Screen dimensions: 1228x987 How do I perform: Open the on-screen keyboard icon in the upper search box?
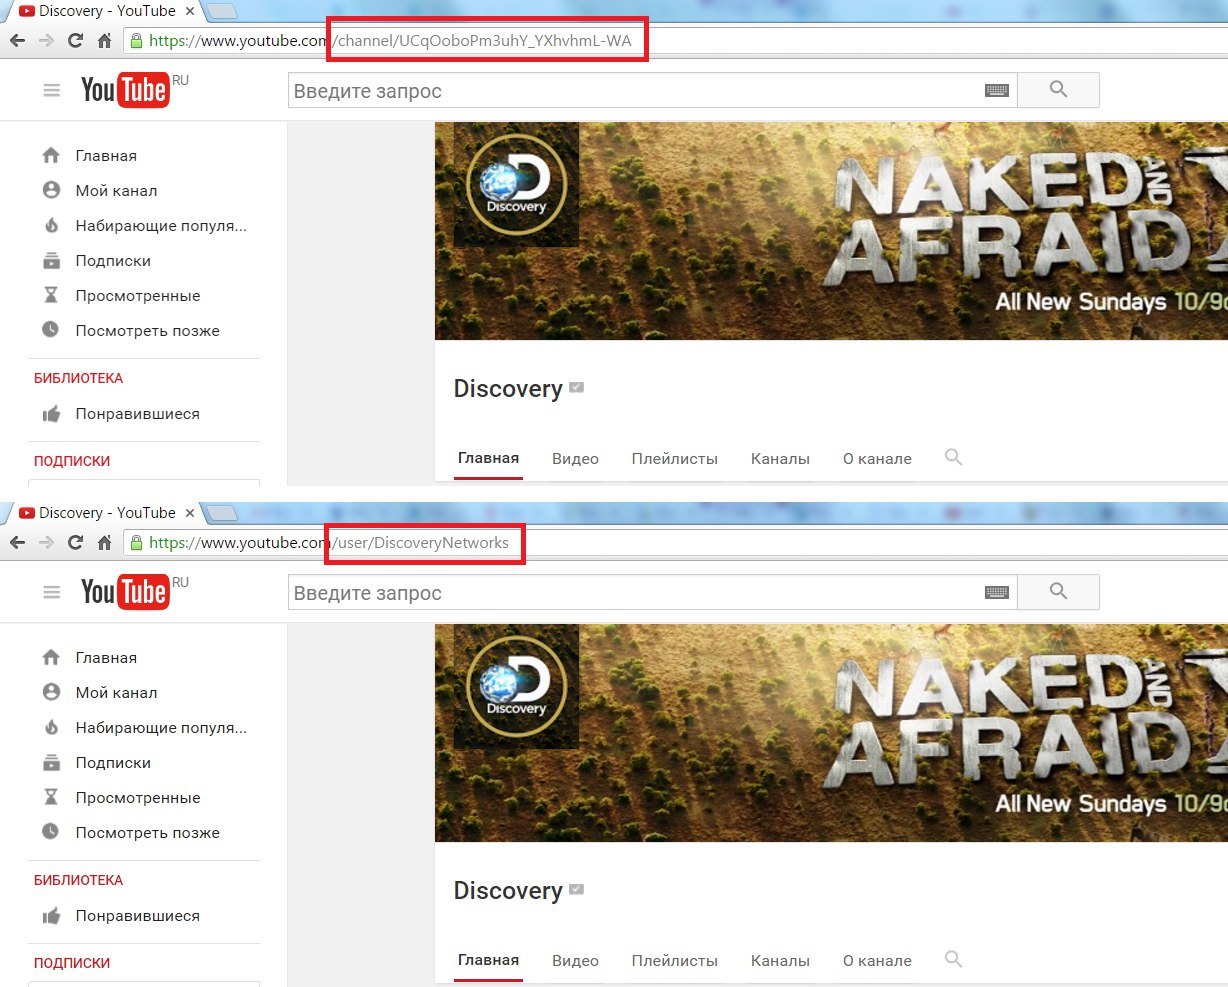pyautogui.click(x=997, y=91)
